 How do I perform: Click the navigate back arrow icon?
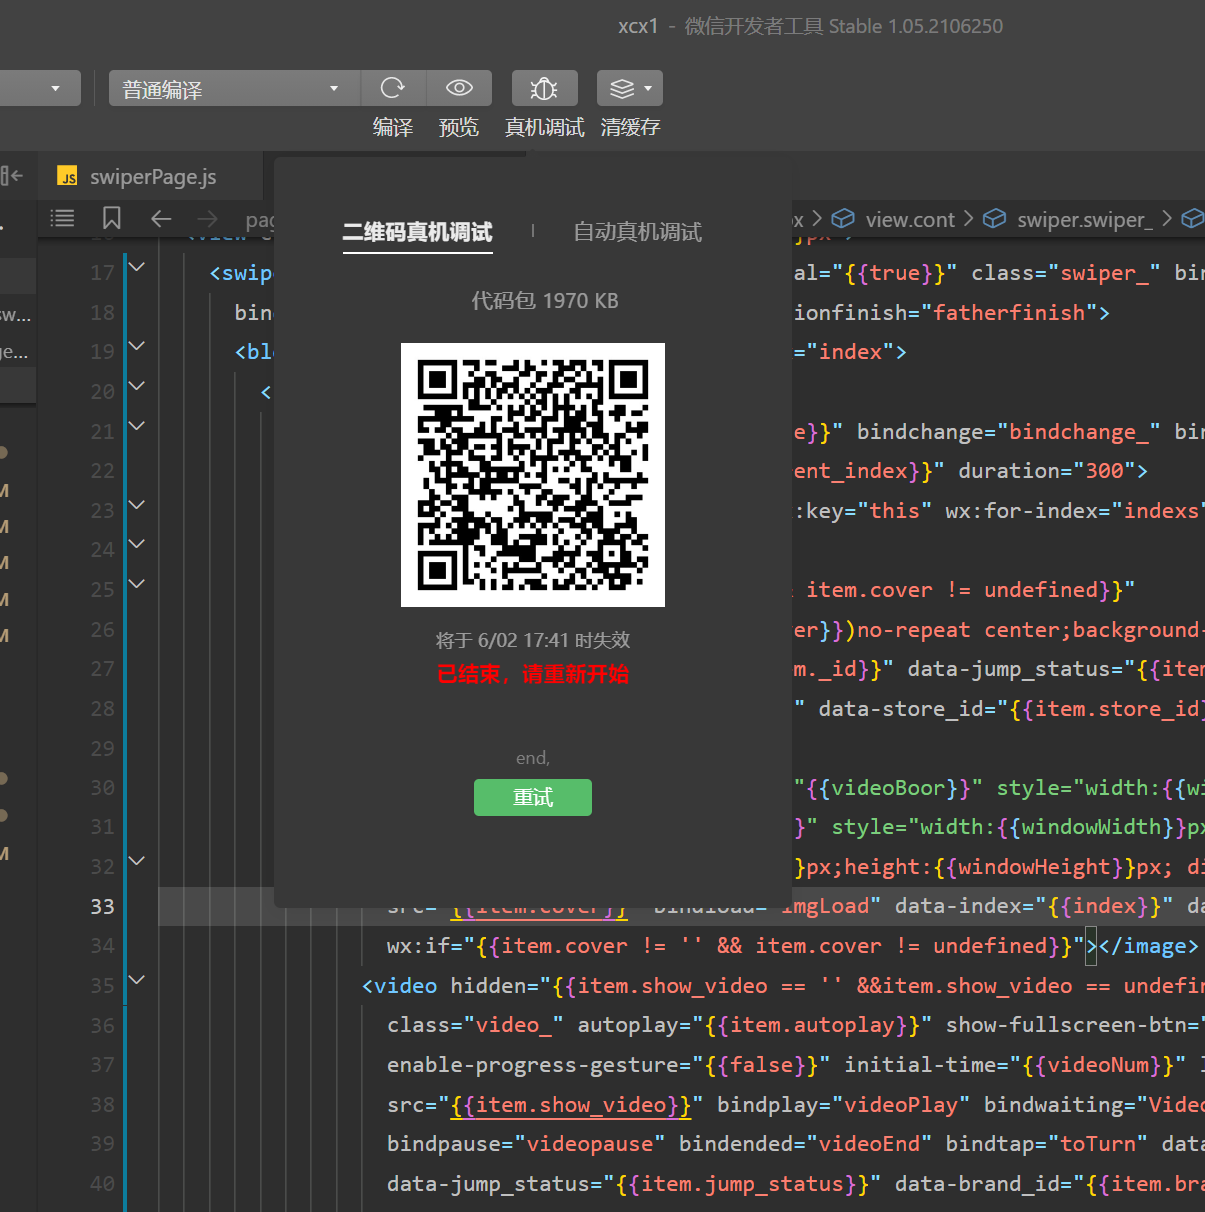click(161, 218)
